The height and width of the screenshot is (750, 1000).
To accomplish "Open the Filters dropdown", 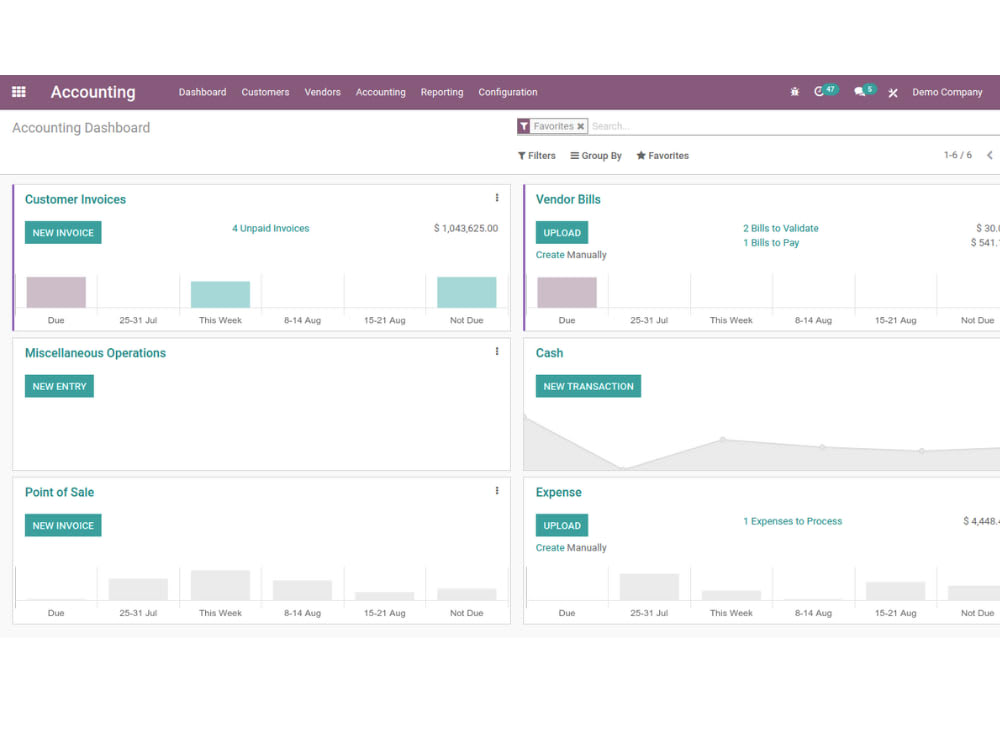I will tap(536, 156).
